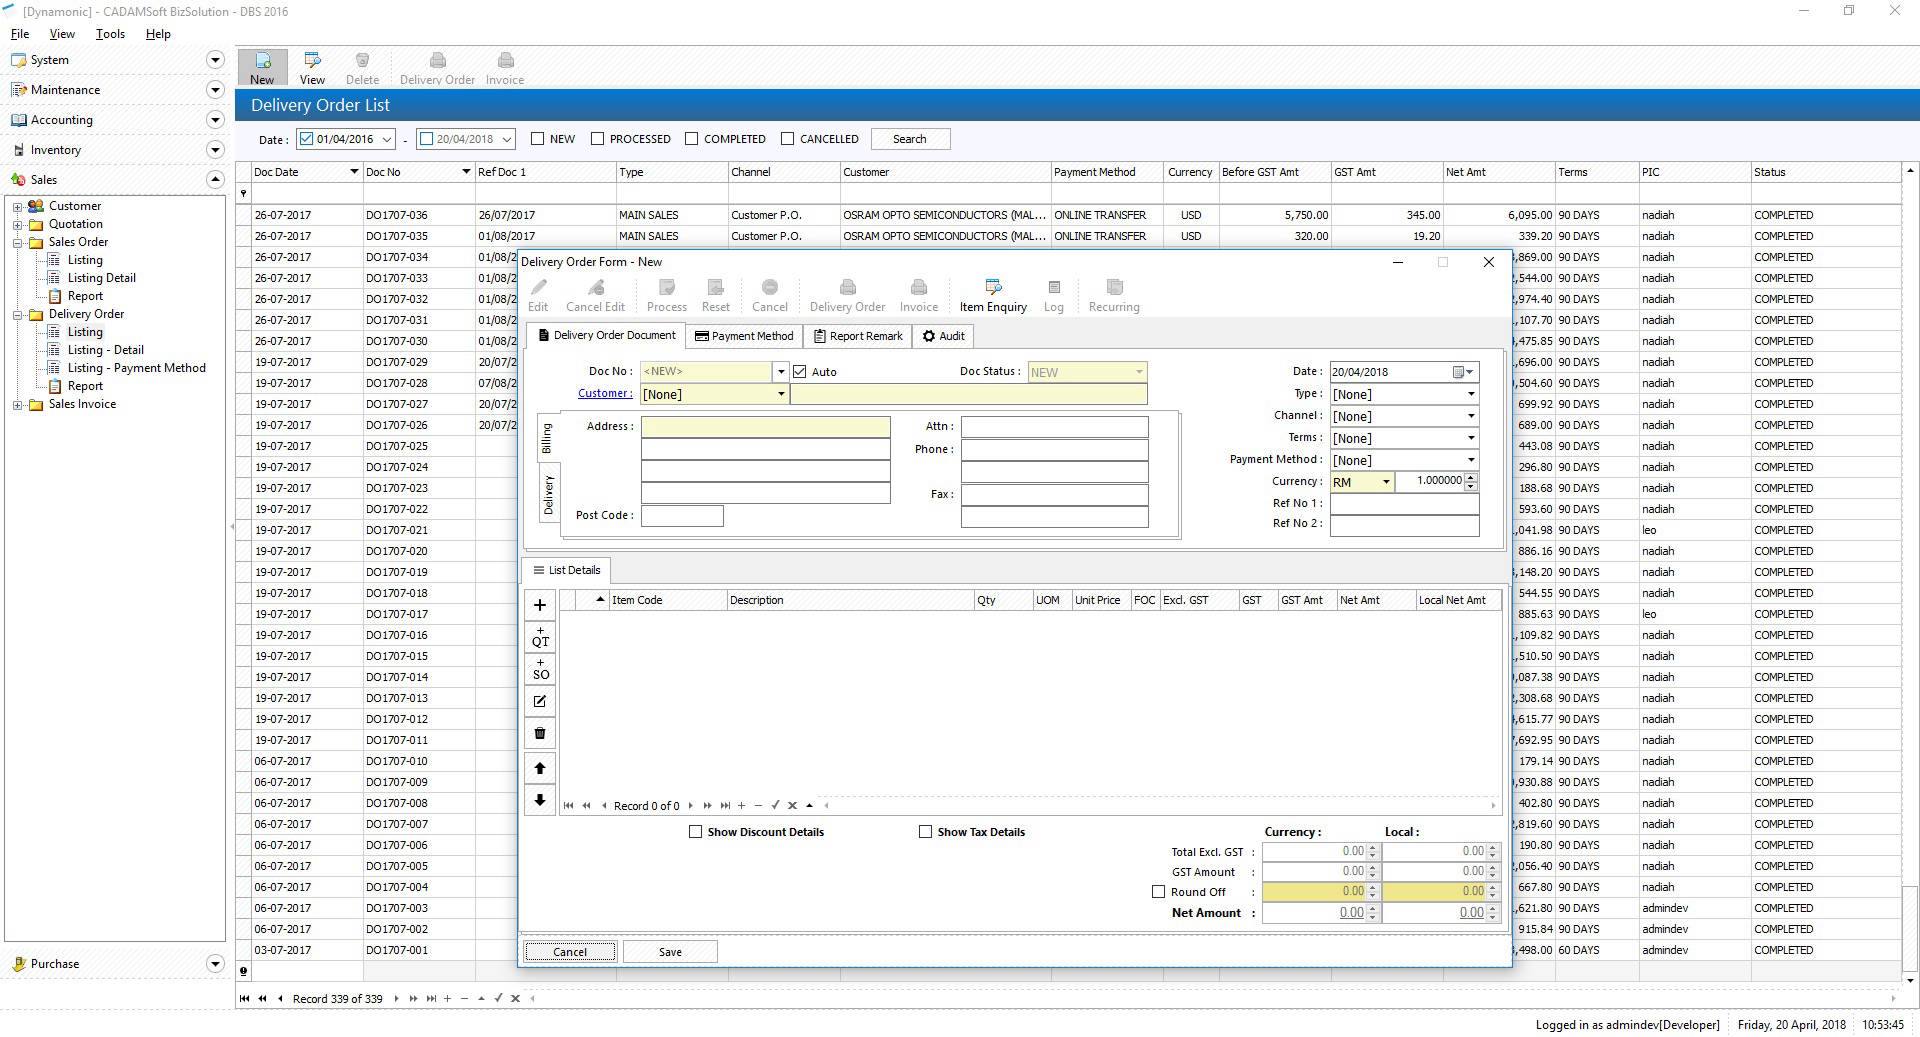This screenshot has height=1037, width=1920.
Task: Click the Ref No 1 input field
Action: click(1404, 504)
